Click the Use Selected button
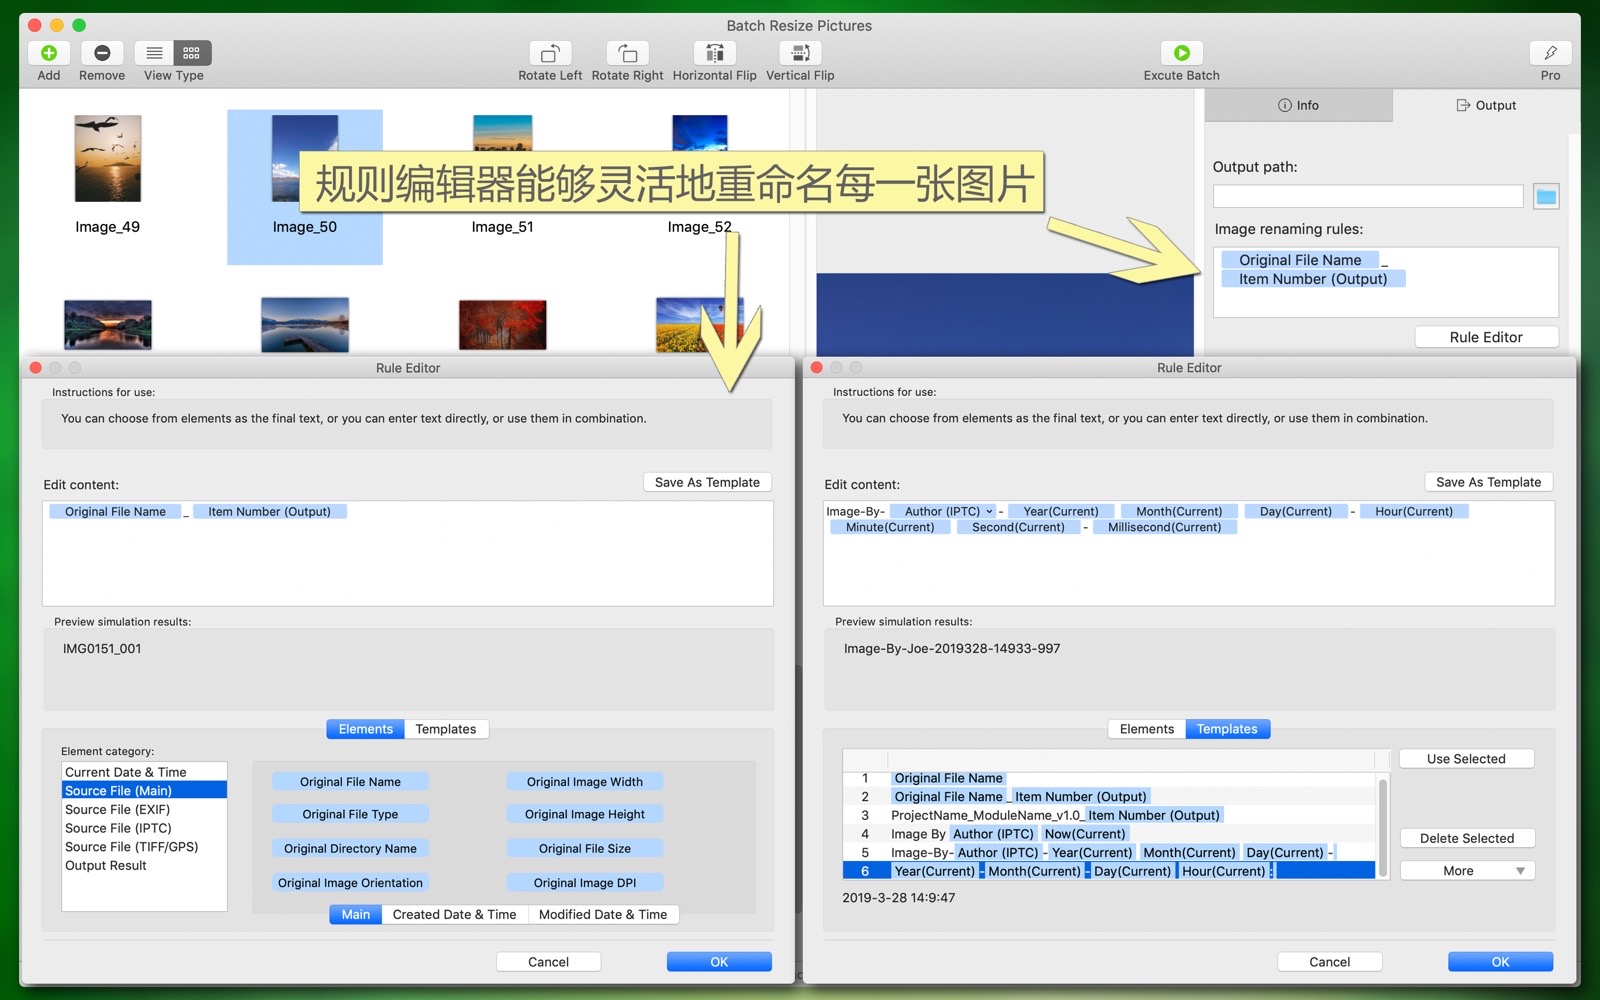1600x1000 pixels. pyautogui.click(x=1466, y=759)
